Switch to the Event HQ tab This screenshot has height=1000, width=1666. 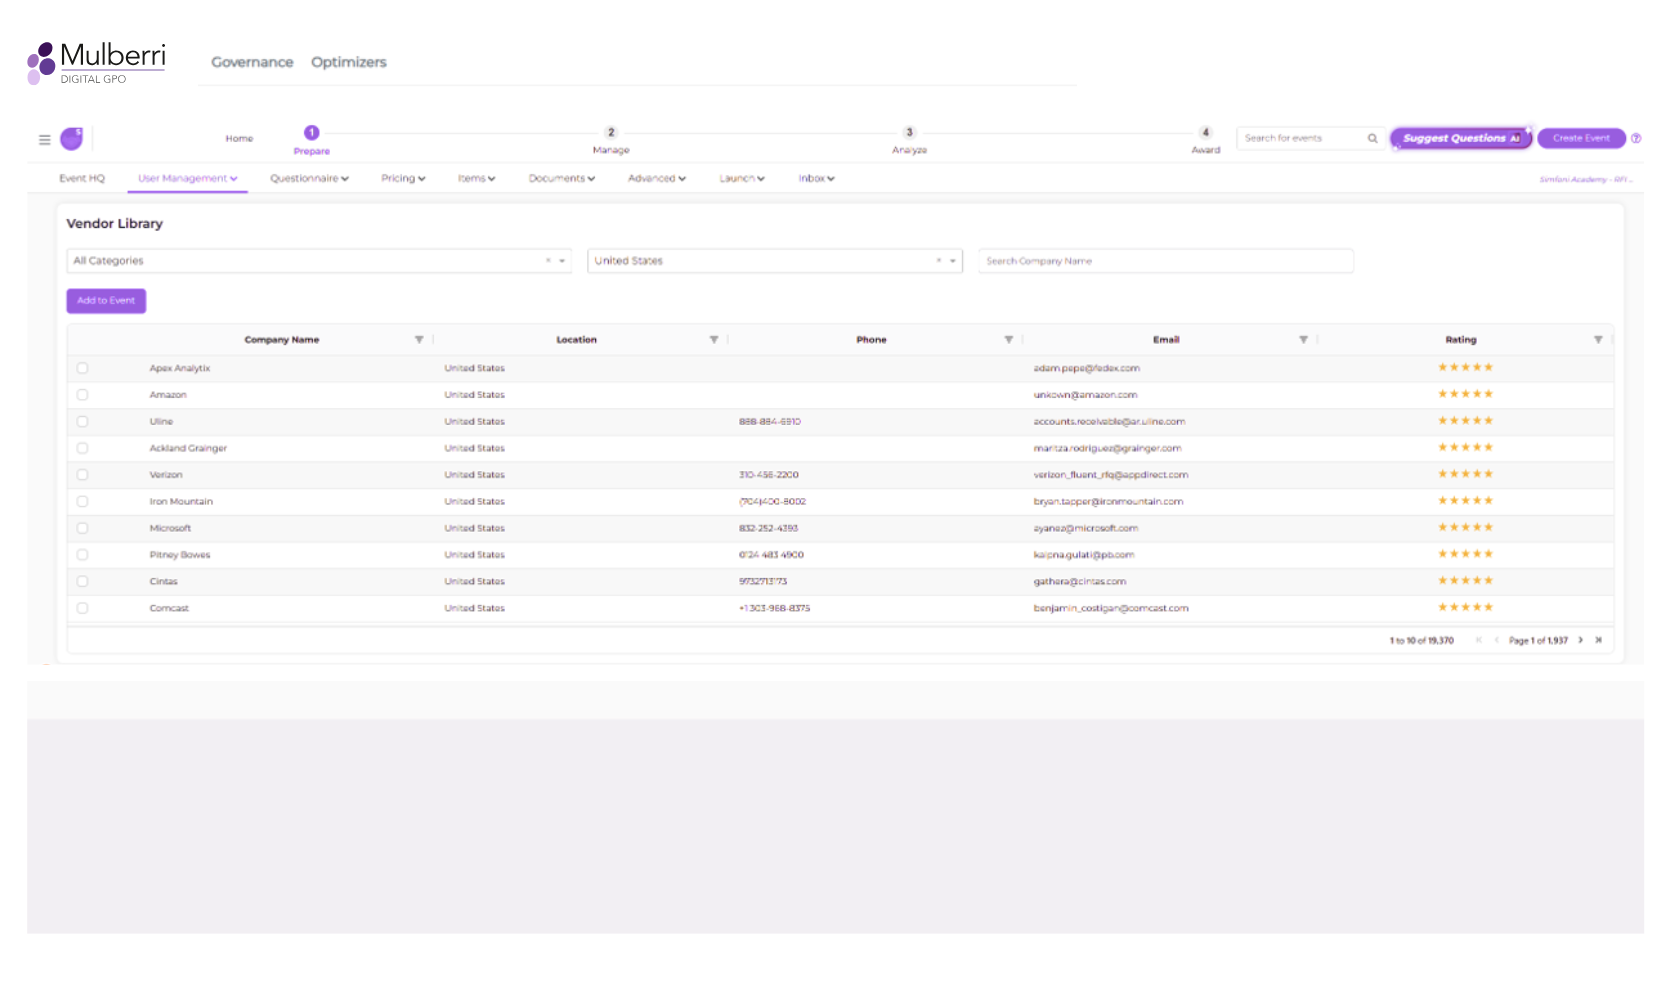(81, 178)
